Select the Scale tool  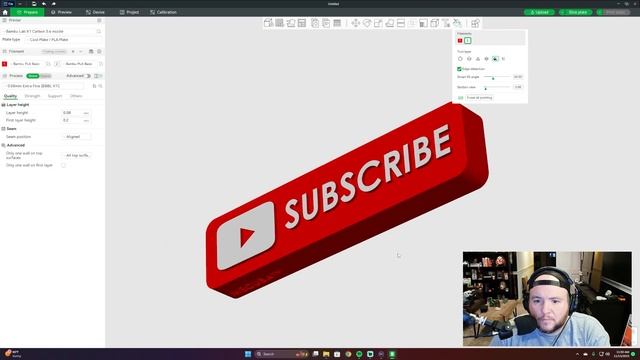click(378, 23)
